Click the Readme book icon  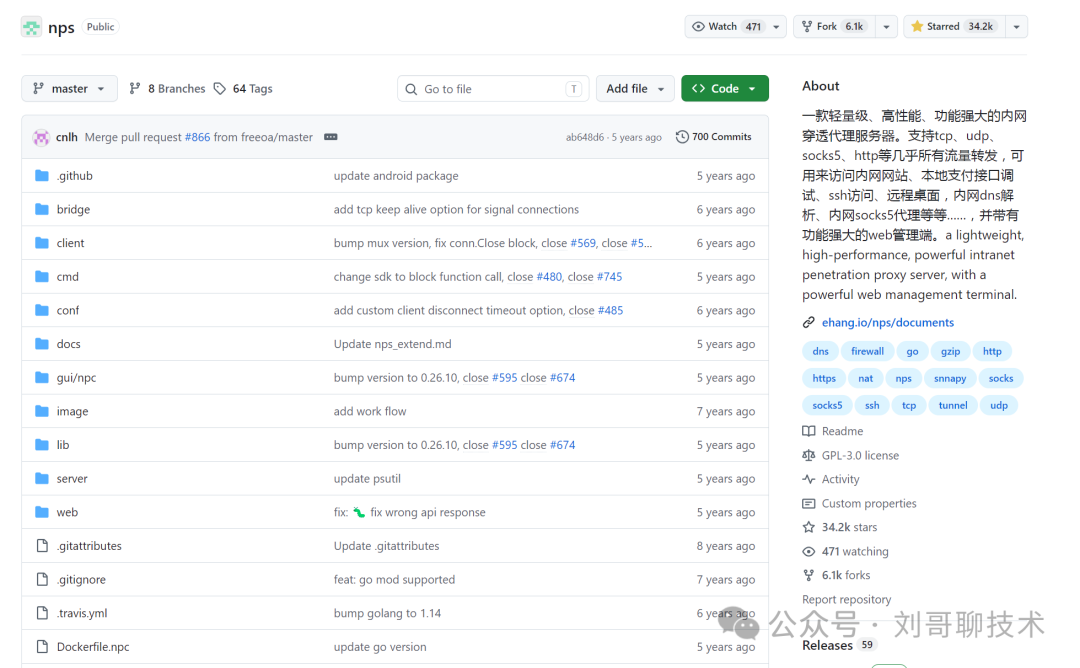pos(809,431)
